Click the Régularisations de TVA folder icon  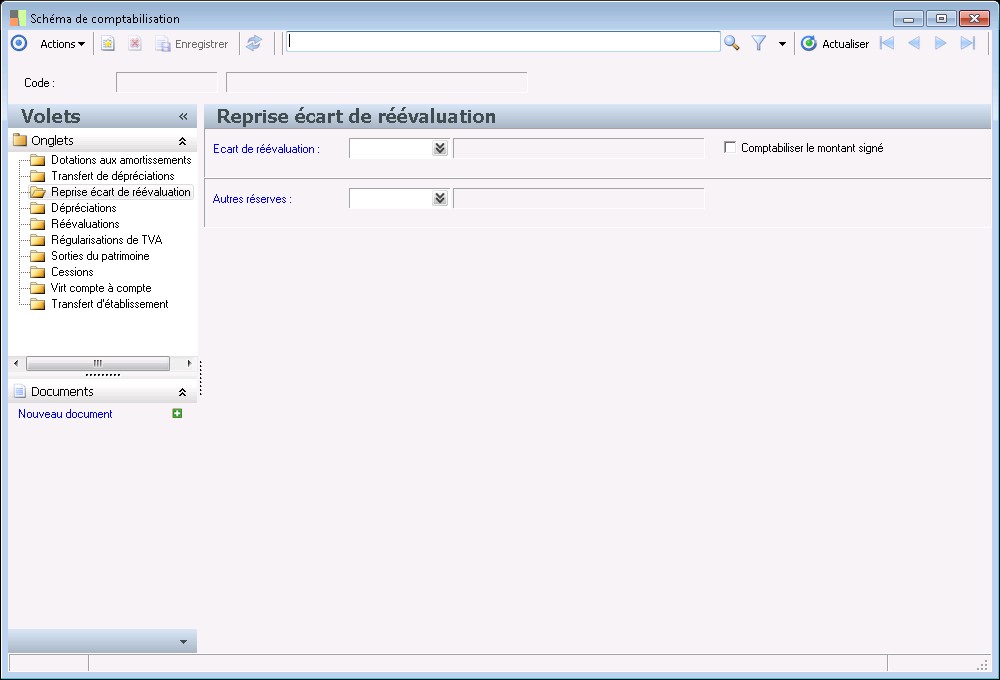[x=38, y=240]
